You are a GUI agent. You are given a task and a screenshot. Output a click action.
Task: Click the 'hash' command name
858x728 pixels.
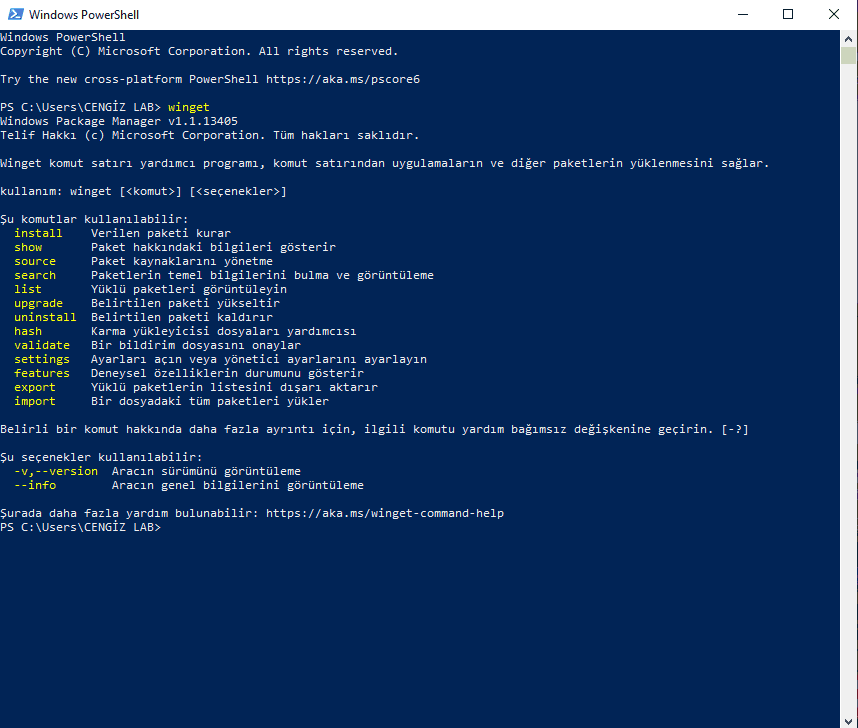click(28, 332)
